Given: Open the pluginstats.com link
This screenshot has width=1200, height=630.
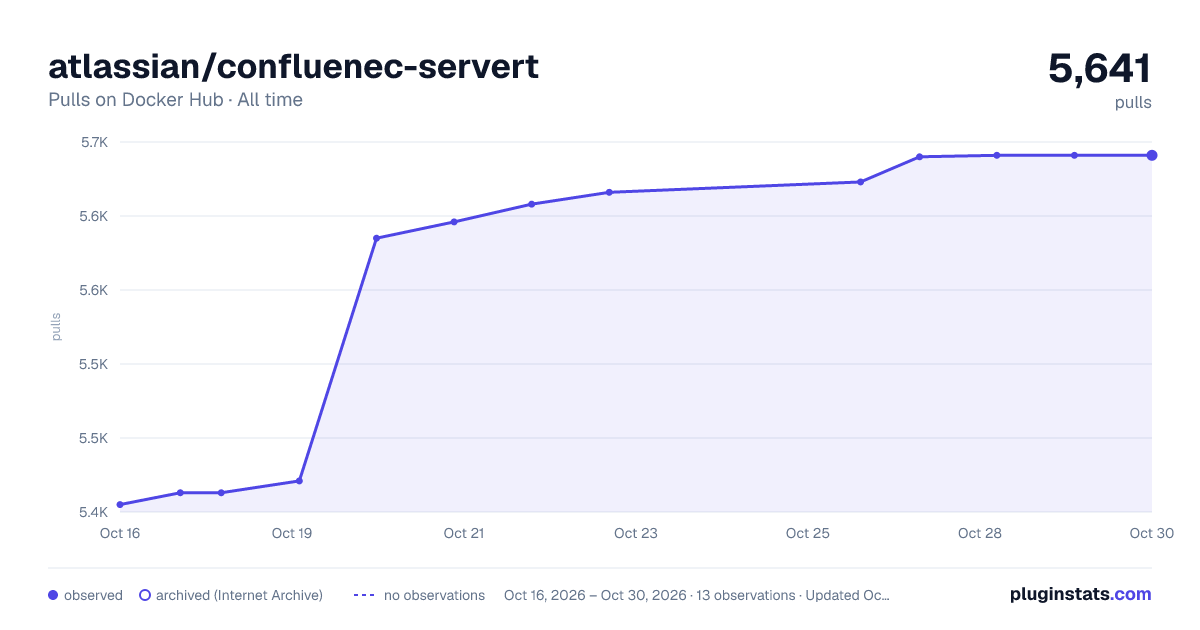Looking at the screenshot, I should tap(1080, 594).
